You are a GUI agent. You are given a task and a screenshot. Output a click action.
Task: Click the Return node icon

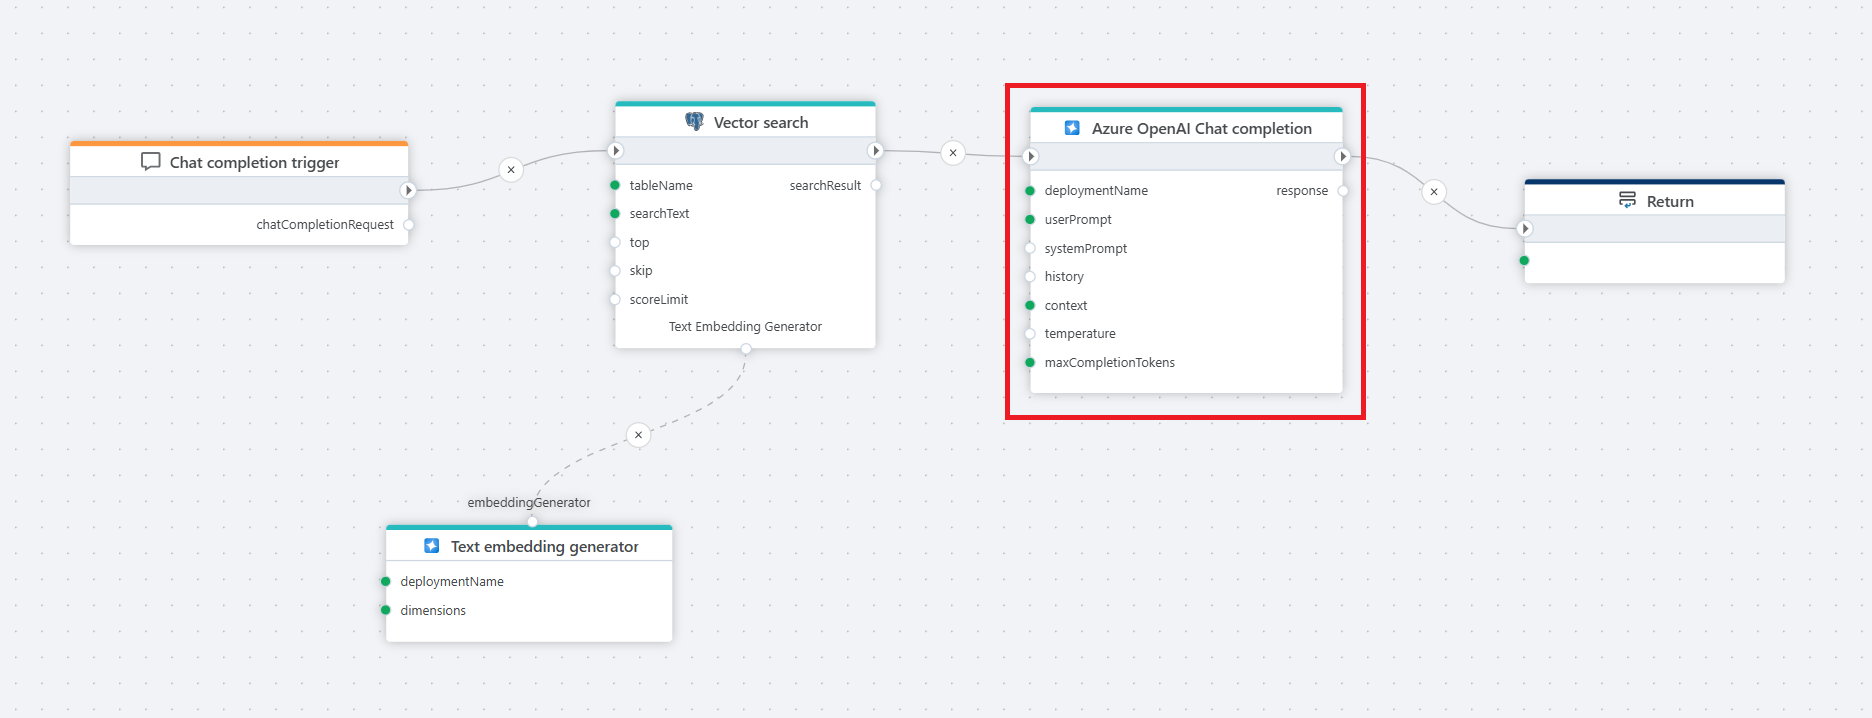pyautogui.click(x=1627, y=200)
